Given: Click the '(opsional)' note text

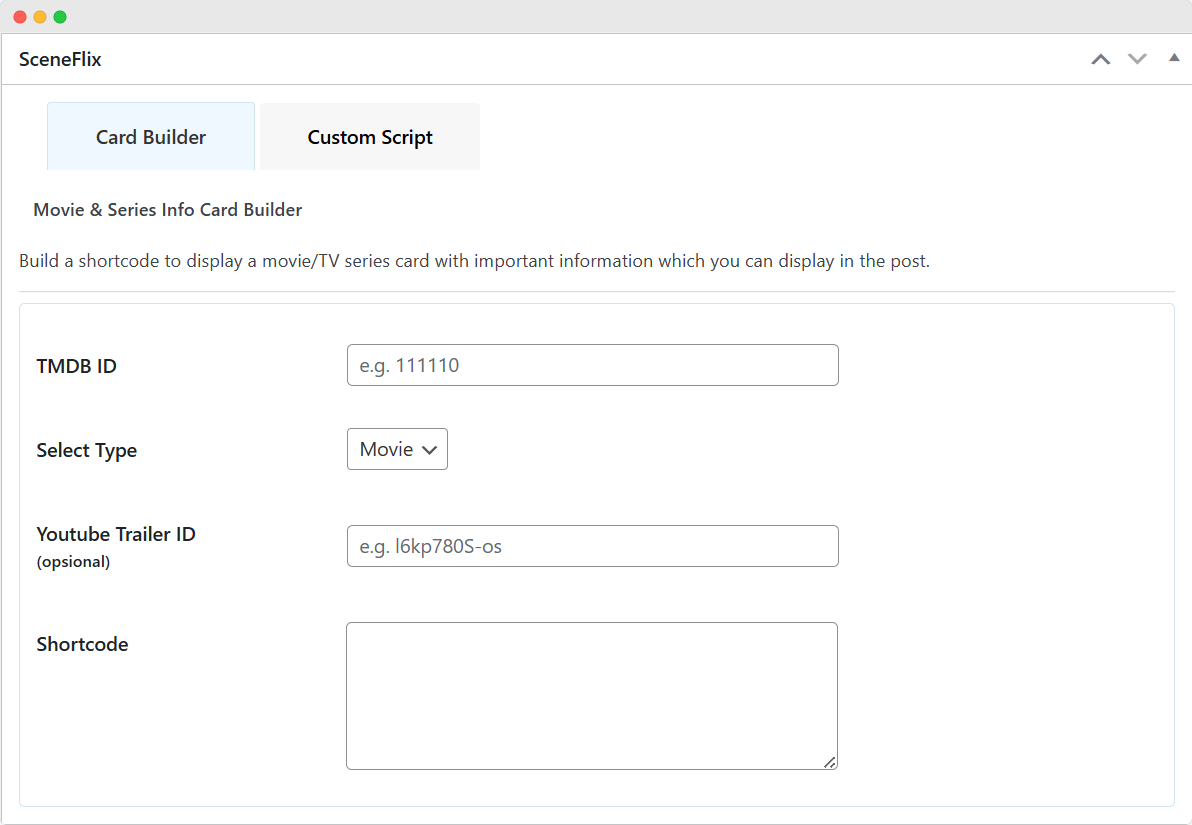Looking at the screenshot, I should pos(73,562).
